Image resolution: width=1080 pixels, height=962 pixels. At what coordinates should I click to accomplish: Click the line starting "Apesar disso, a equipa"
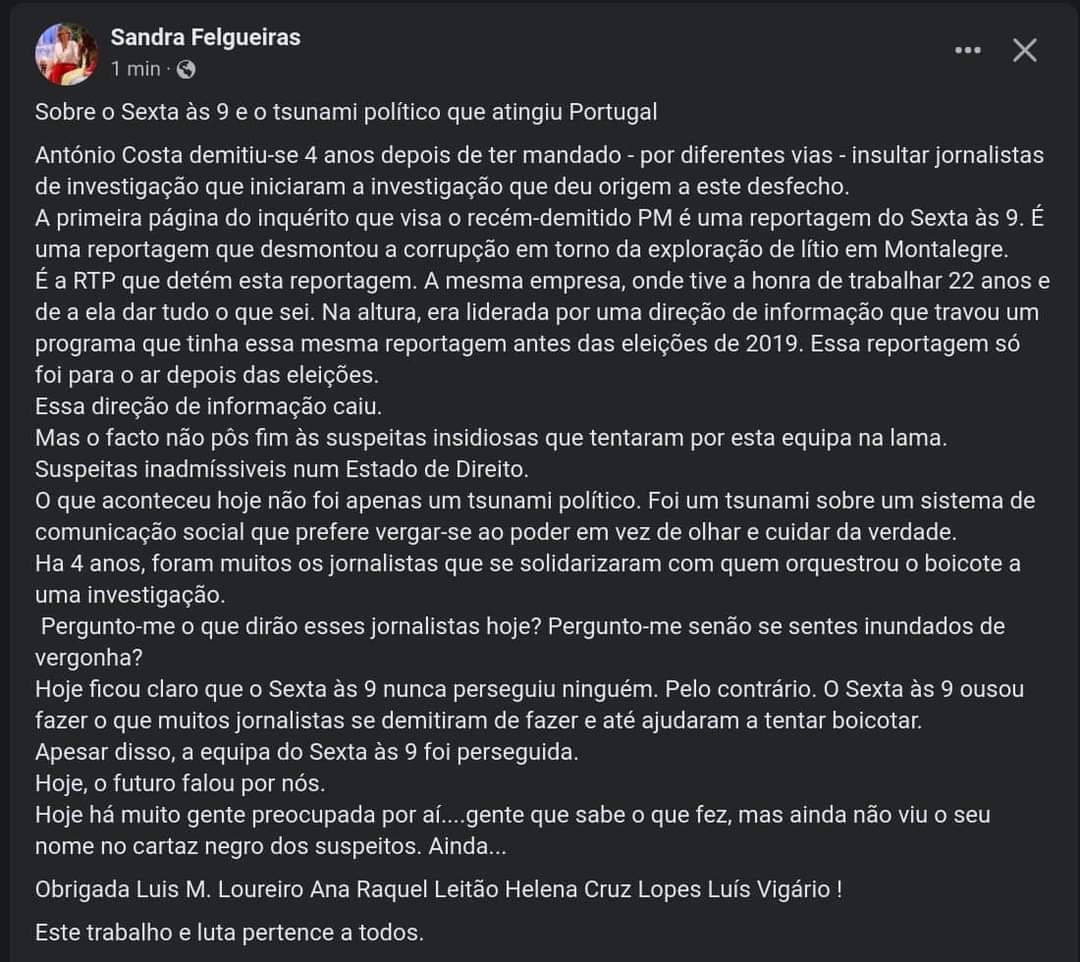[x=306, y=751]
